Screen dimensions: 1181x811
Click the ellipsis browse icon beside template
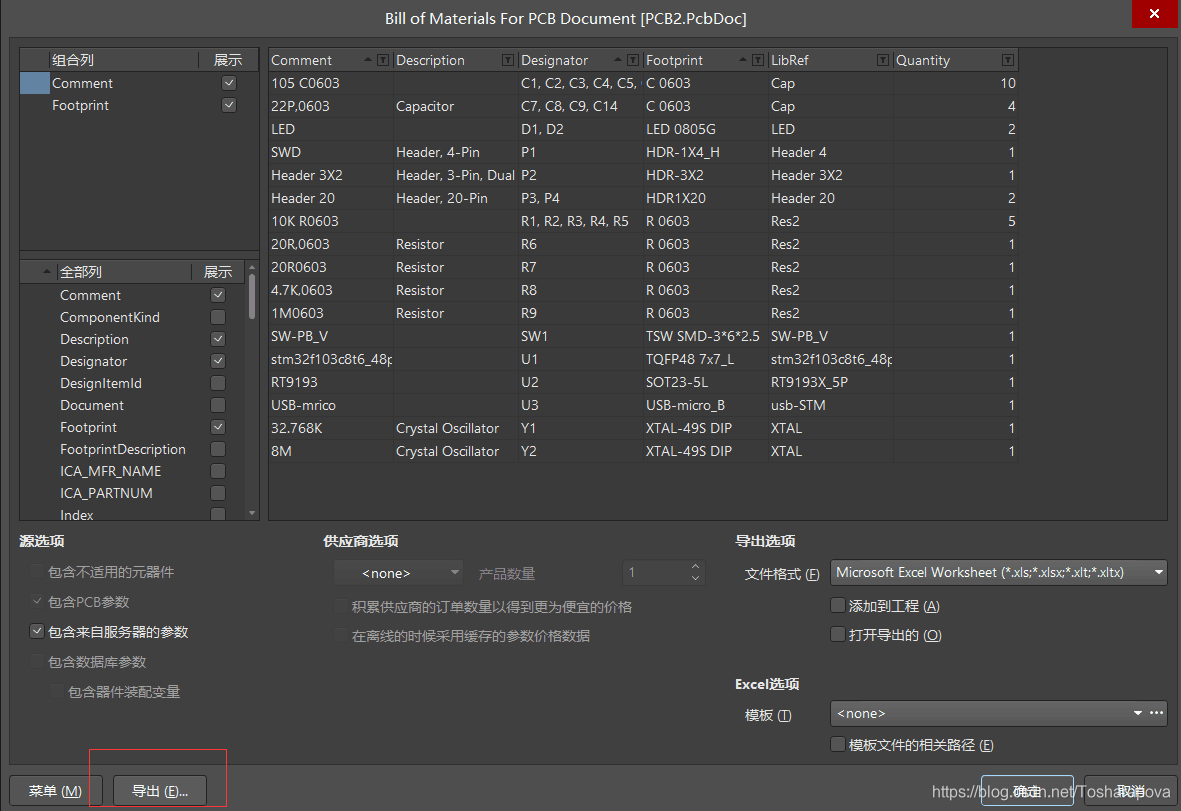click(x=1157, y=713)
